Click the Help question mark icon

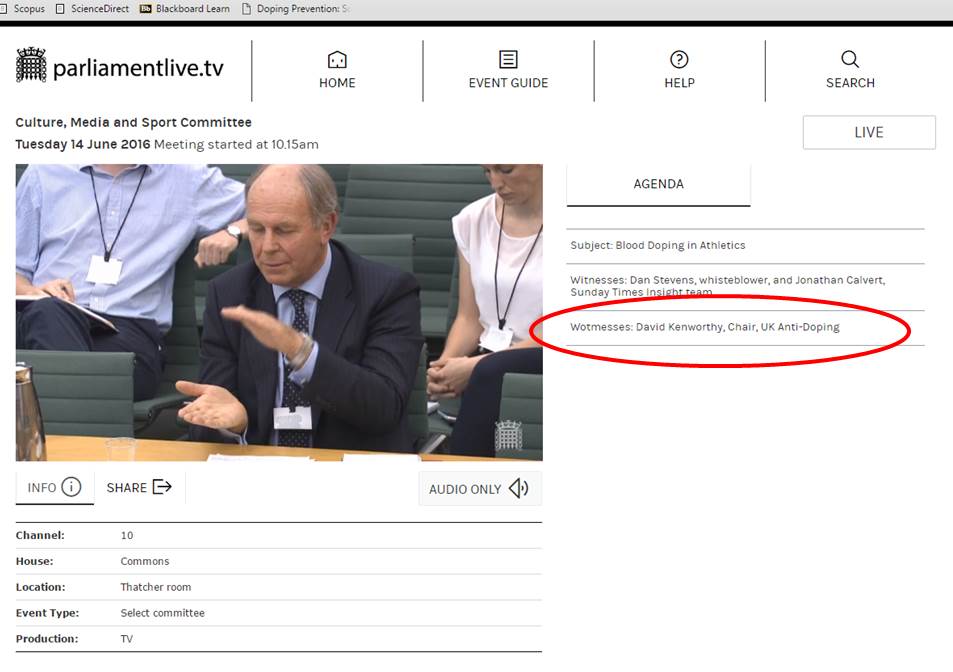point(679,60)
